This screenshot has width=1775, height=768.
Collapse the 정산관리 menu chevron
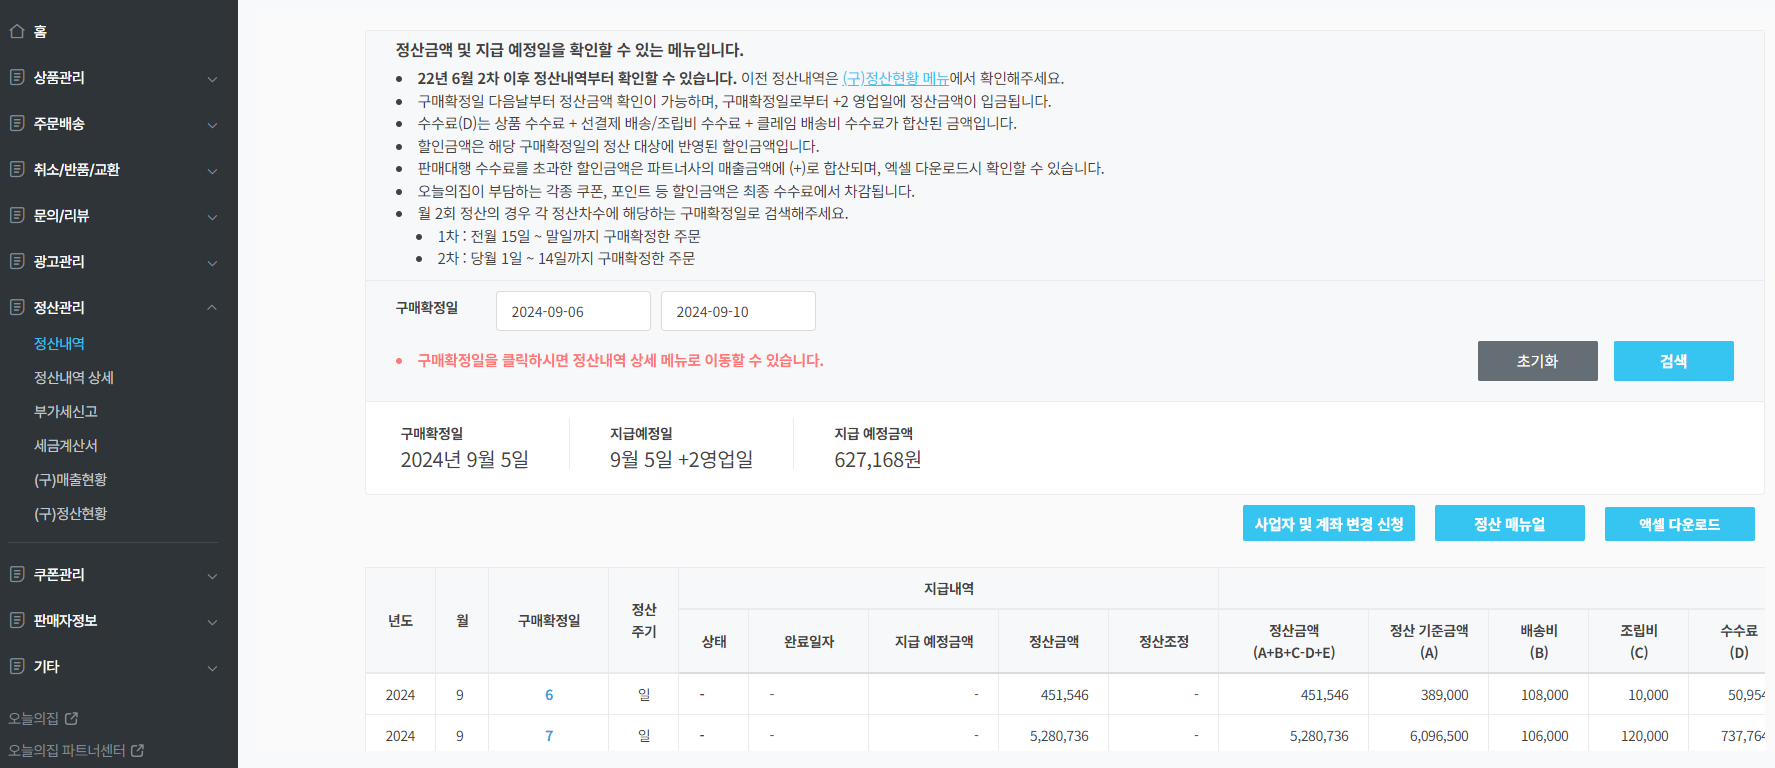[212, 307]
